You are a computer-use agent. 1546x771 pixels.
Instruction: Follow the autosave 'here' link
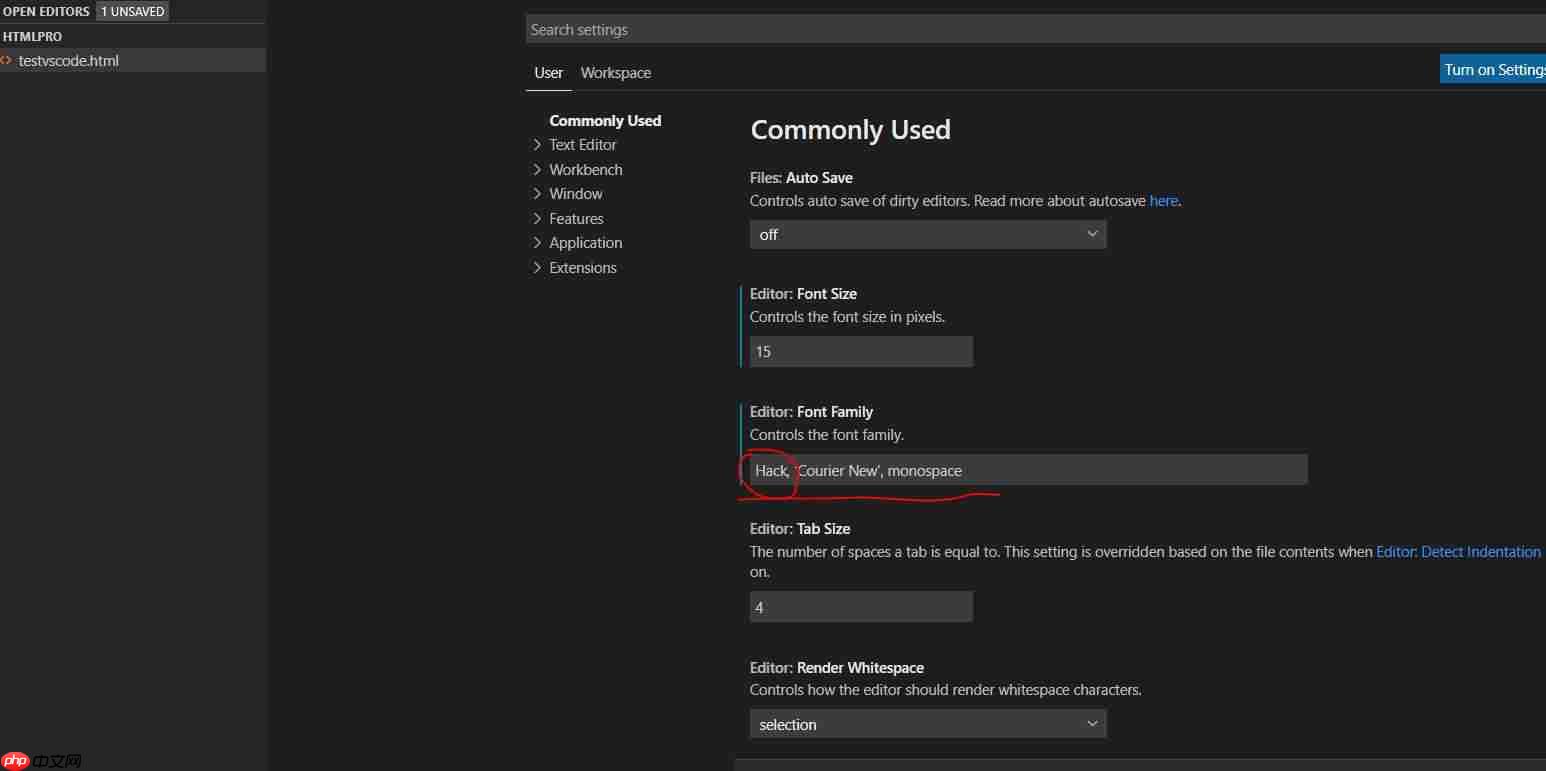[x=1164, y=201]
